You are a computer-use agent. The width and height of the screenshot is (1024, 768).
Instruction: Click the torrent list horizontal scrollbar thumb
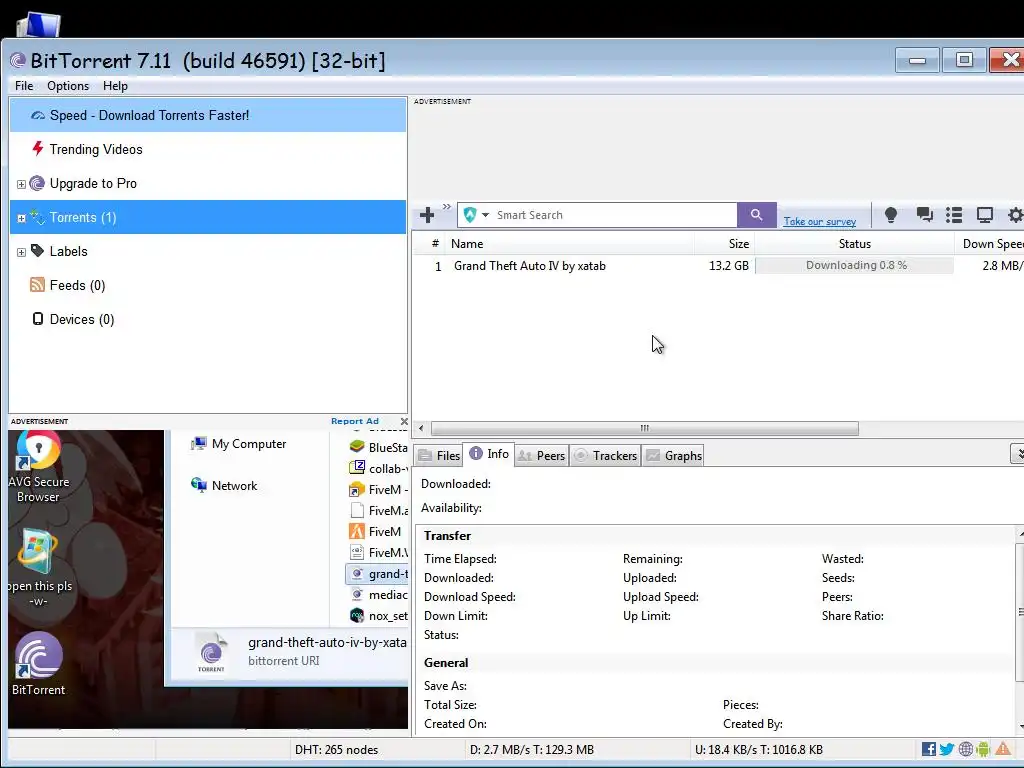[x=645, y=428]
